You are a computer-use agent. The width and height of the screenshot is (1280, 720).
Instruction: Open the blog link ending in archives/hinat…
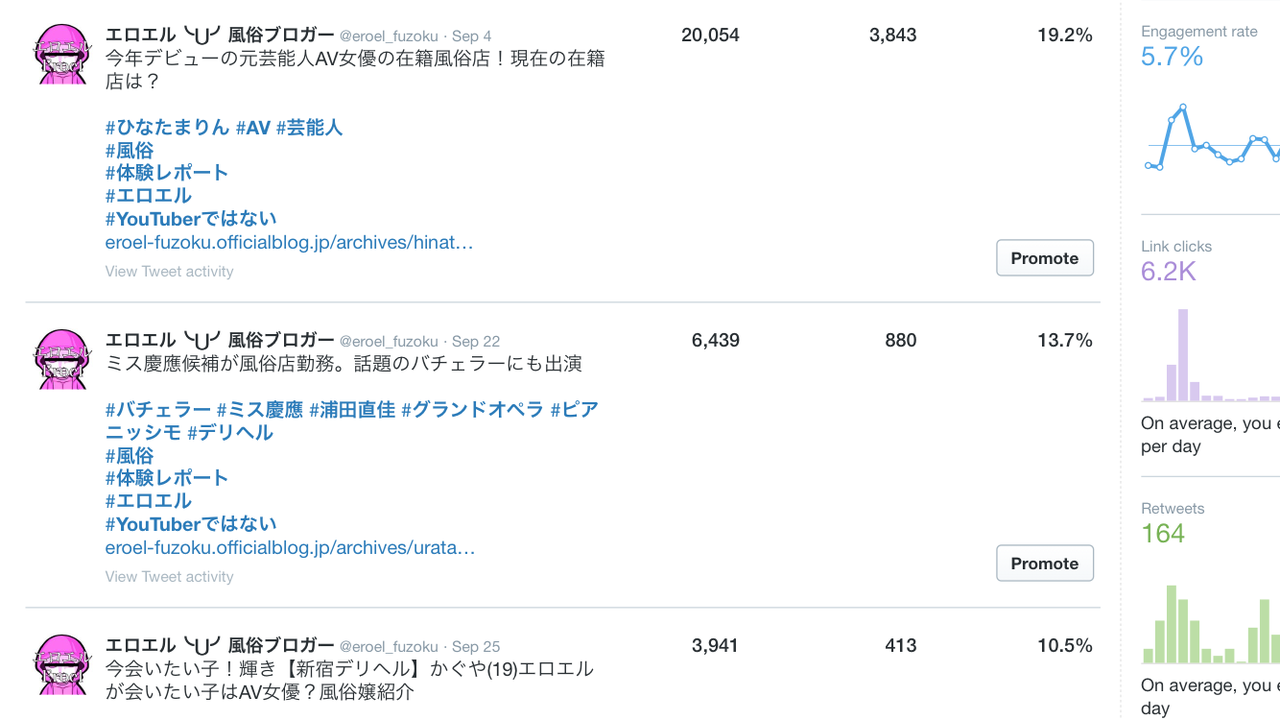[289, 242]
